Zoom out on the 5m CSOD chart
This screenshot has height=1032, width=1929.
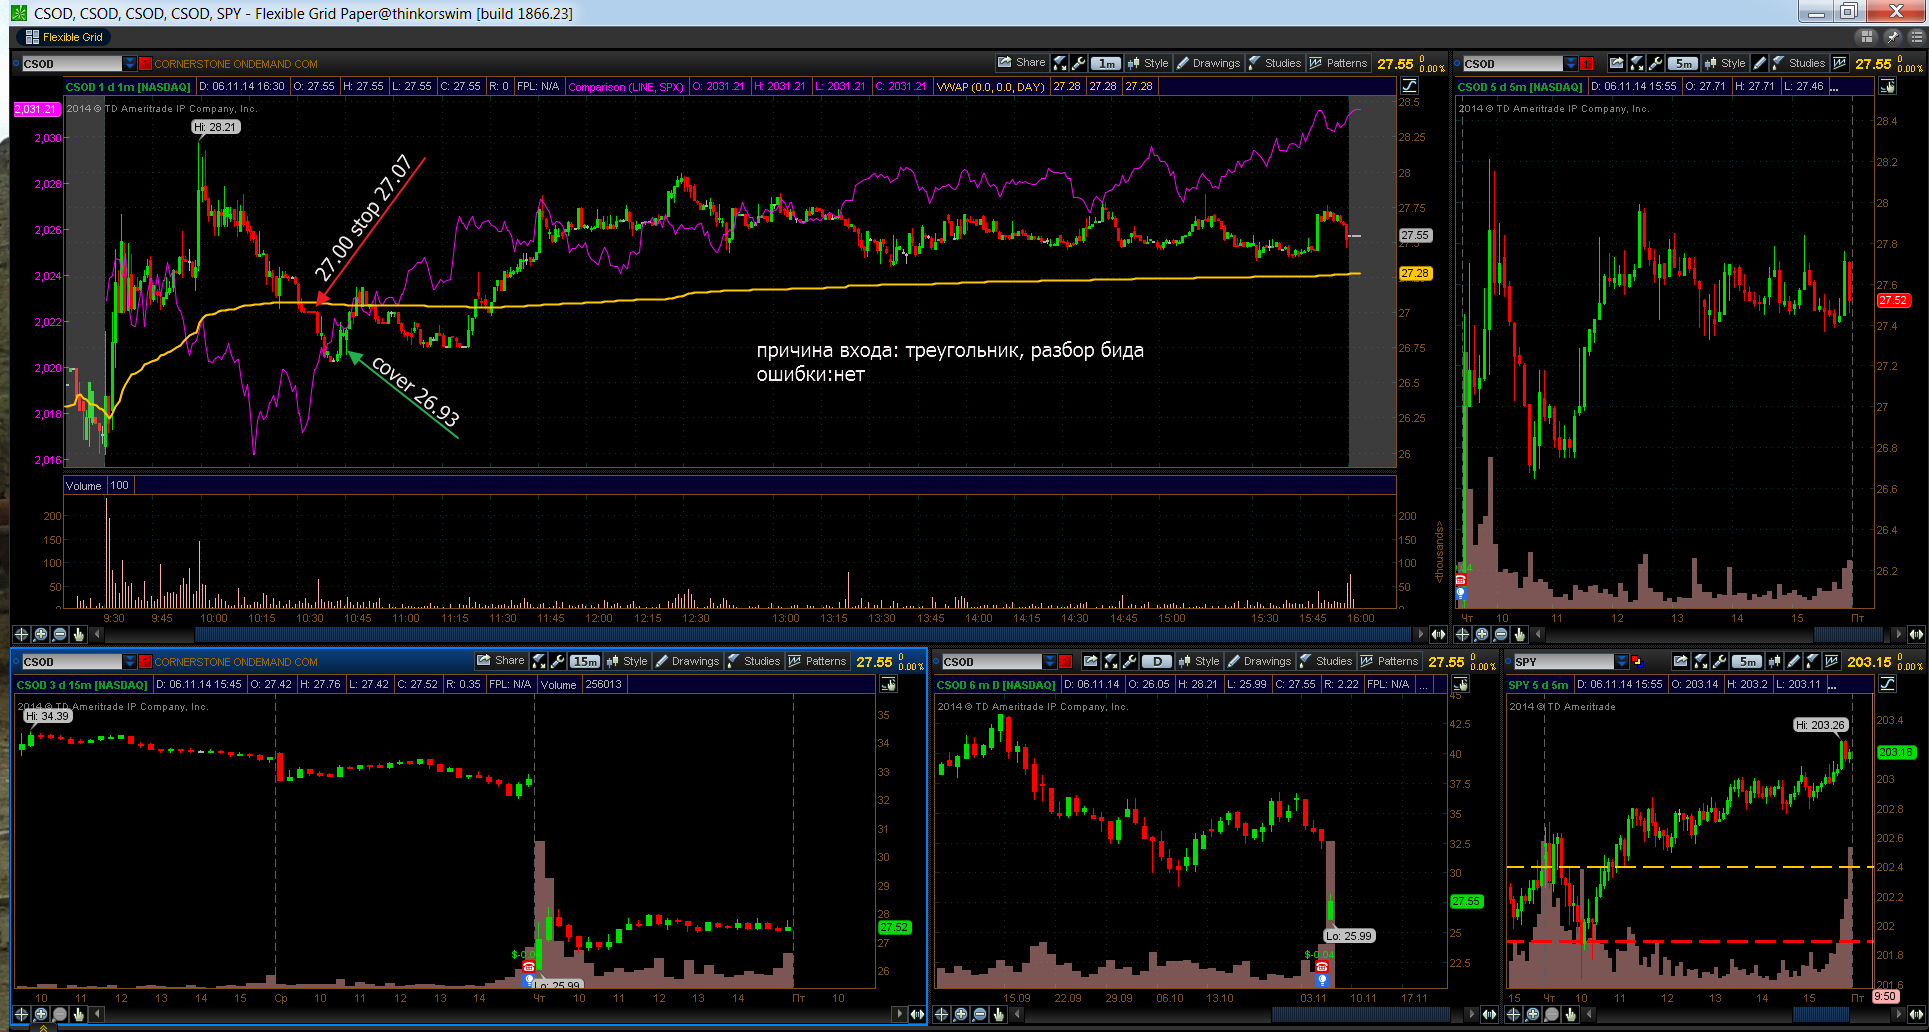(x=1501, y=634)
